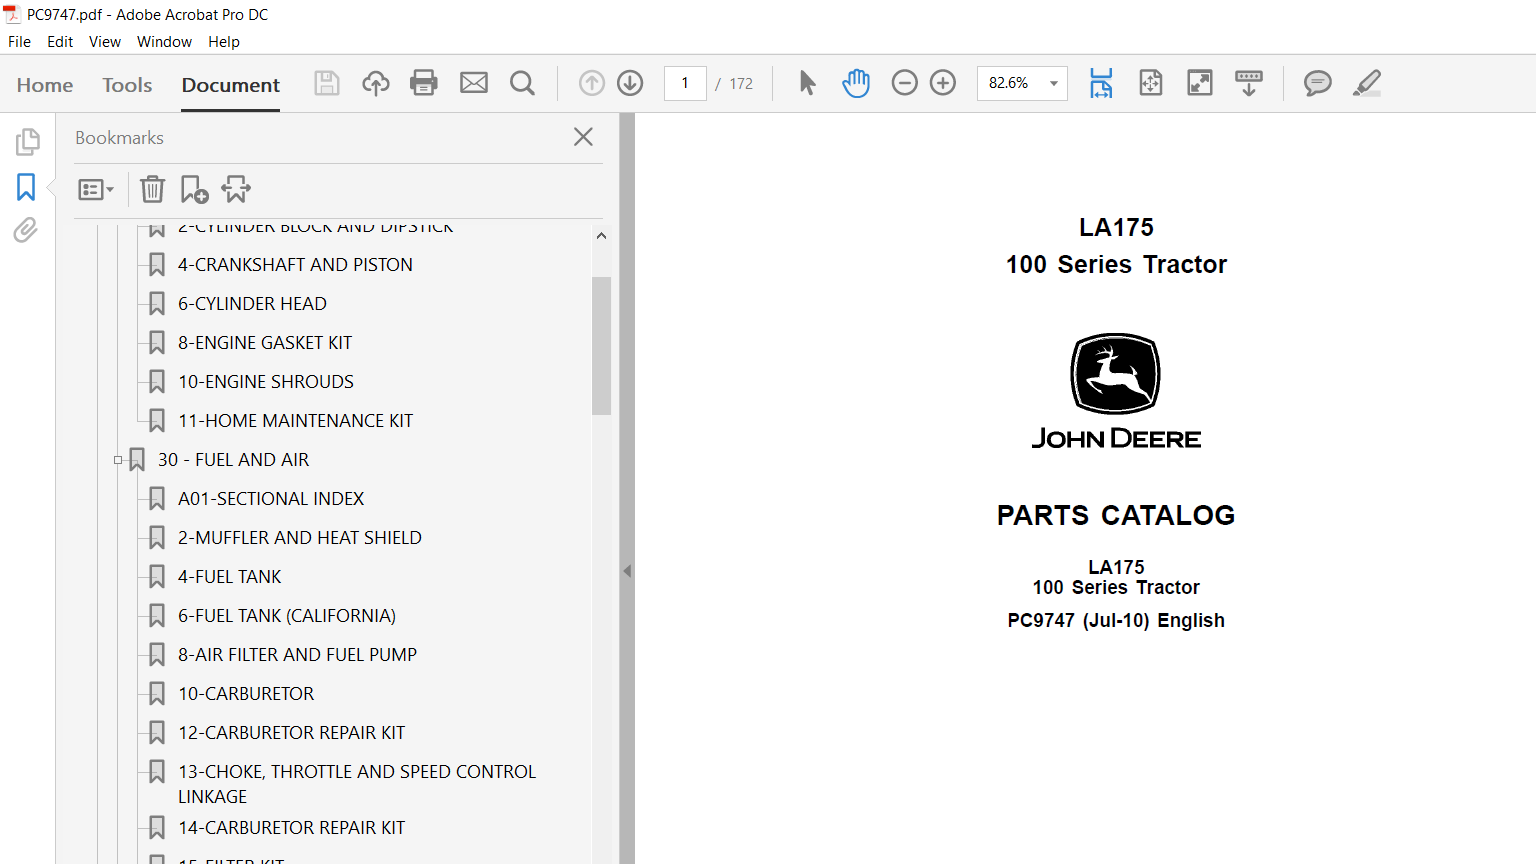Viewport: 1536px width, 864px height.
Task: Open the Attachments paperclip panel
Action: point(26,230)
